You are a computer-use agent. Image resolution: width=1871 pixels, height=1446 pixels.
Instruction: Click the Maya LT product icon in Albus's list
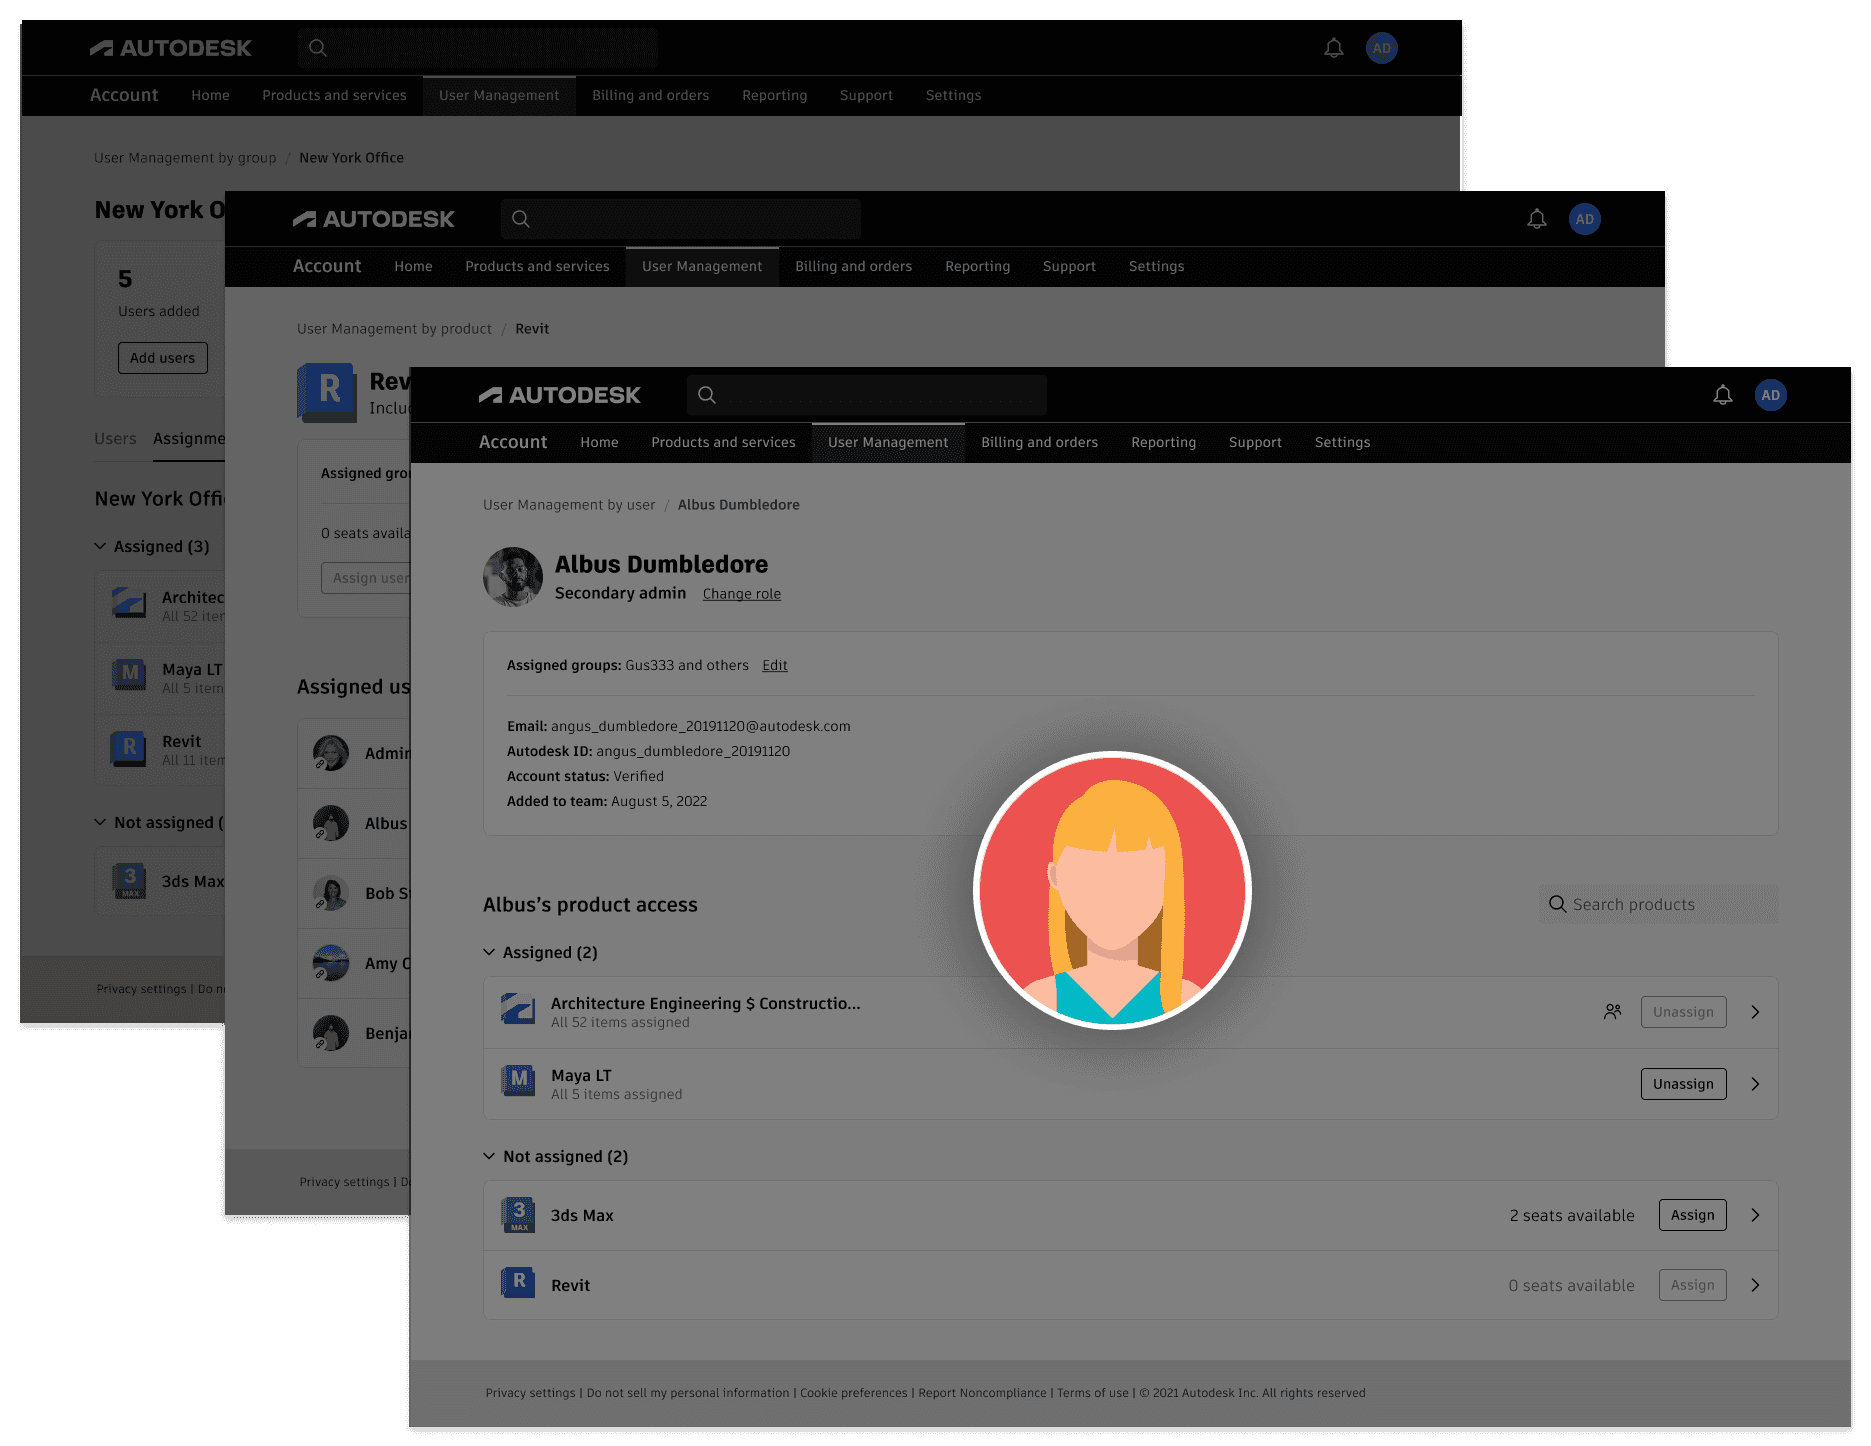pyautogui.click(x=518, y=1082)
